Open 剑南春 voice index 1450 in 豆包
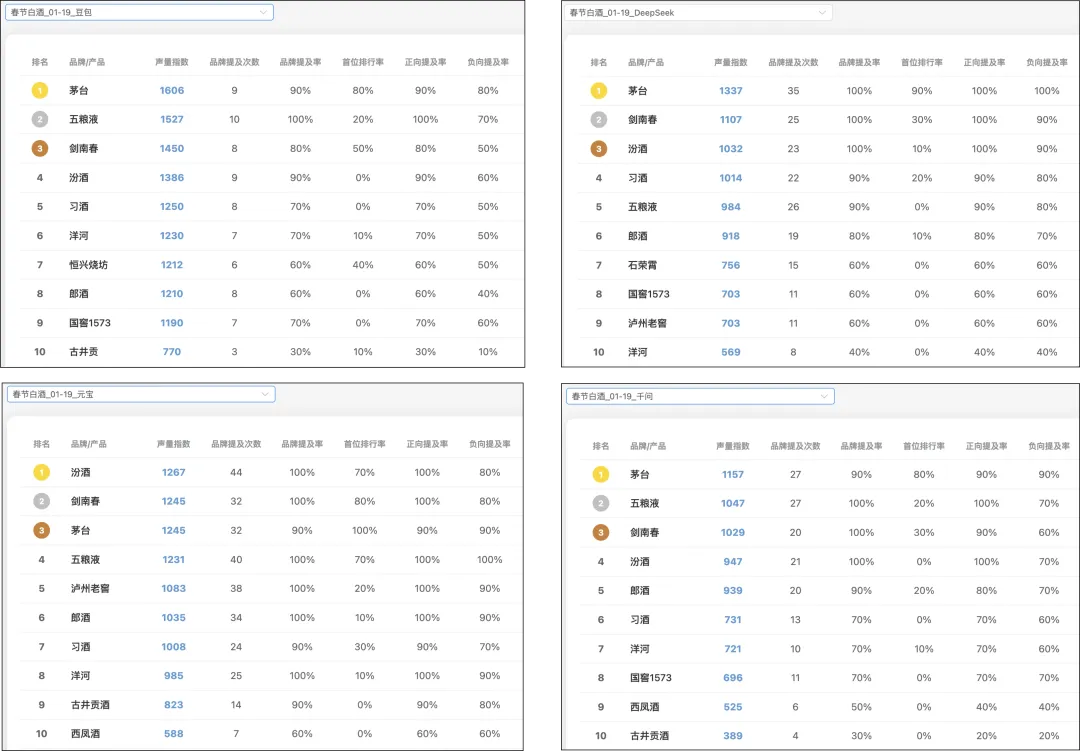 pyautogui.click(x=172, y=148)
